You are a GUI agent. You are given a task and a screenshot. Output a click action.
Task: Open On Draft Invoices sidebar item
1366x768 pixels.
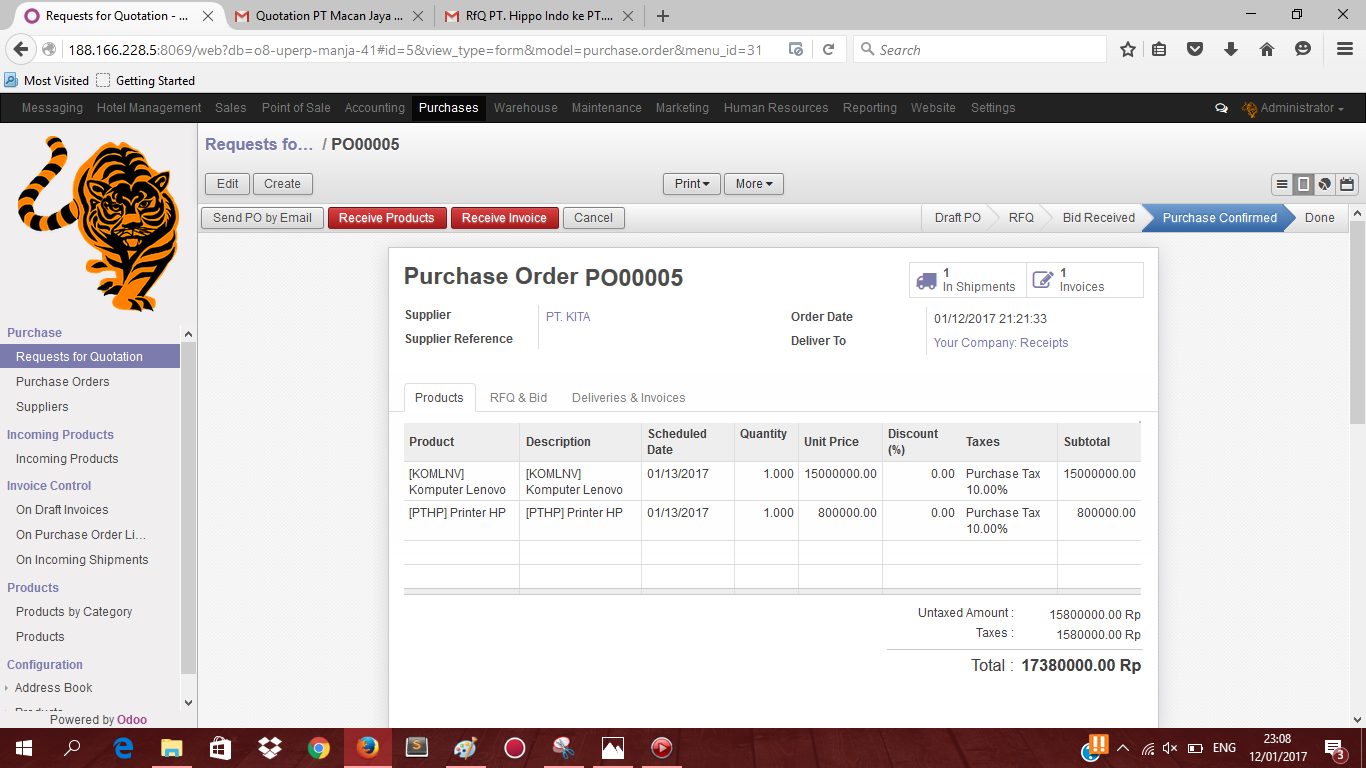tap(62, 510)
